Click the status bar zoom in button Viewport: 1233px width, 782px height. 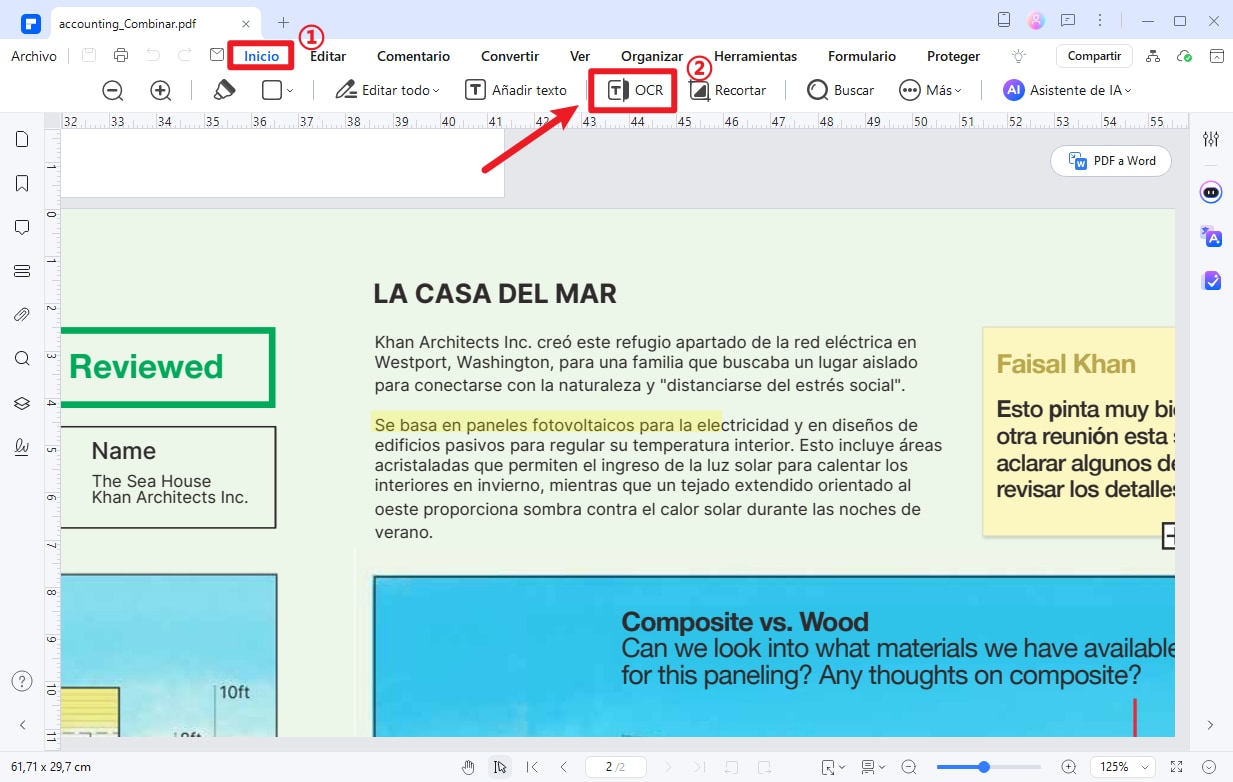(x=1069, y=767)
